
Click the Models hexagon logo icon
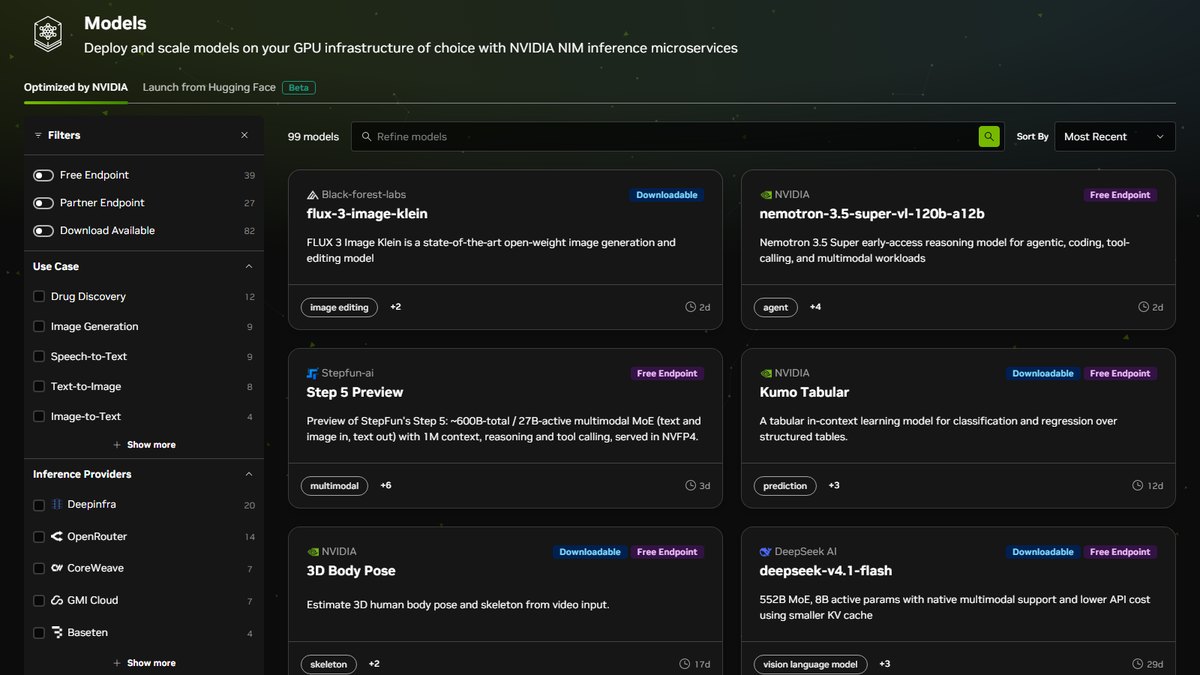48,34
